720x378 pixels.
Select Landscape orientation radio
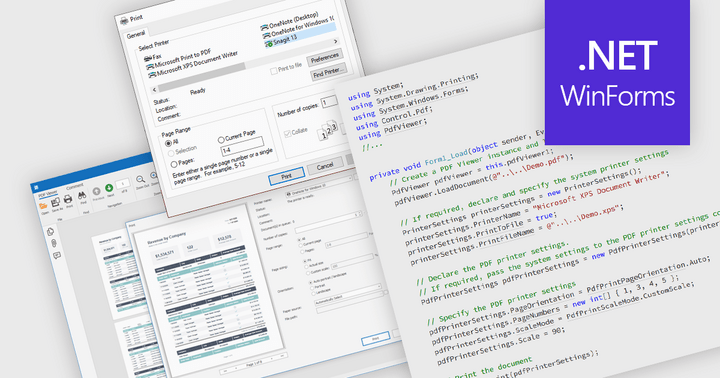coord(313,293)
